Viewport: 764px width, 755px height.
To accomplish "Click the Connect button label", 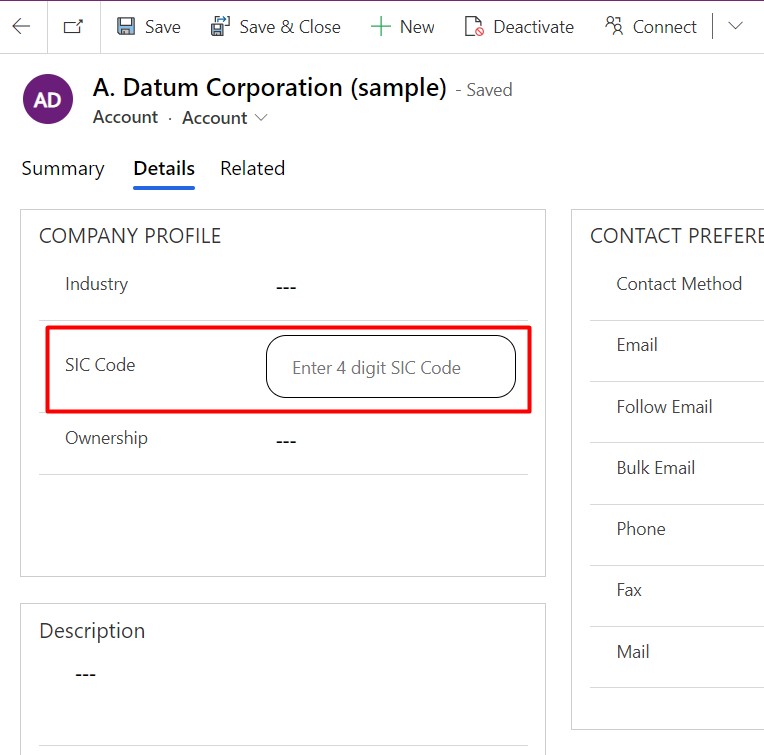I will [664, 27].
